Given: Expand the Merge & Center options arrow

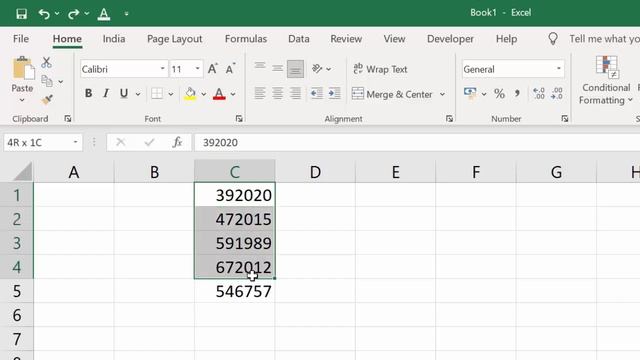Looking at the screenshot, I should 442,94.
